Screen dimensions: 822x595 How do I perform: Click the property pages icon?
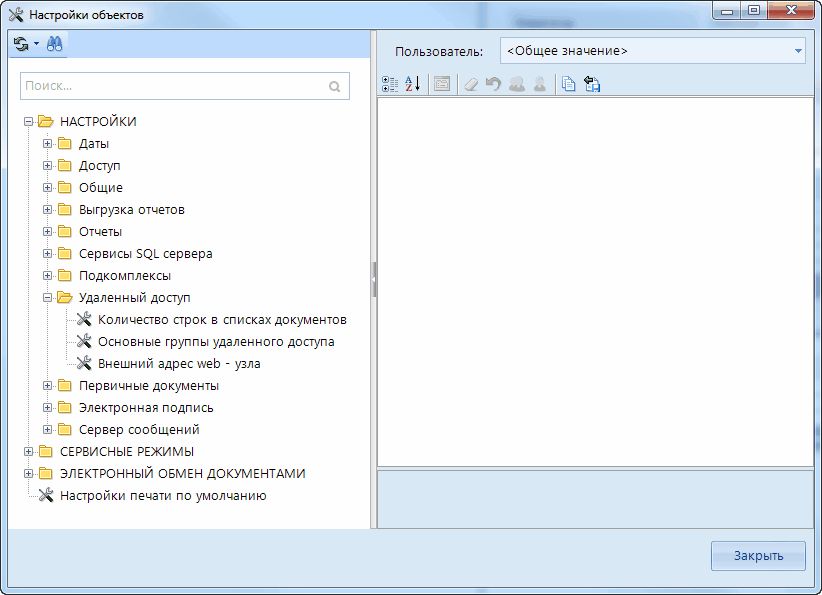(441, 85)
